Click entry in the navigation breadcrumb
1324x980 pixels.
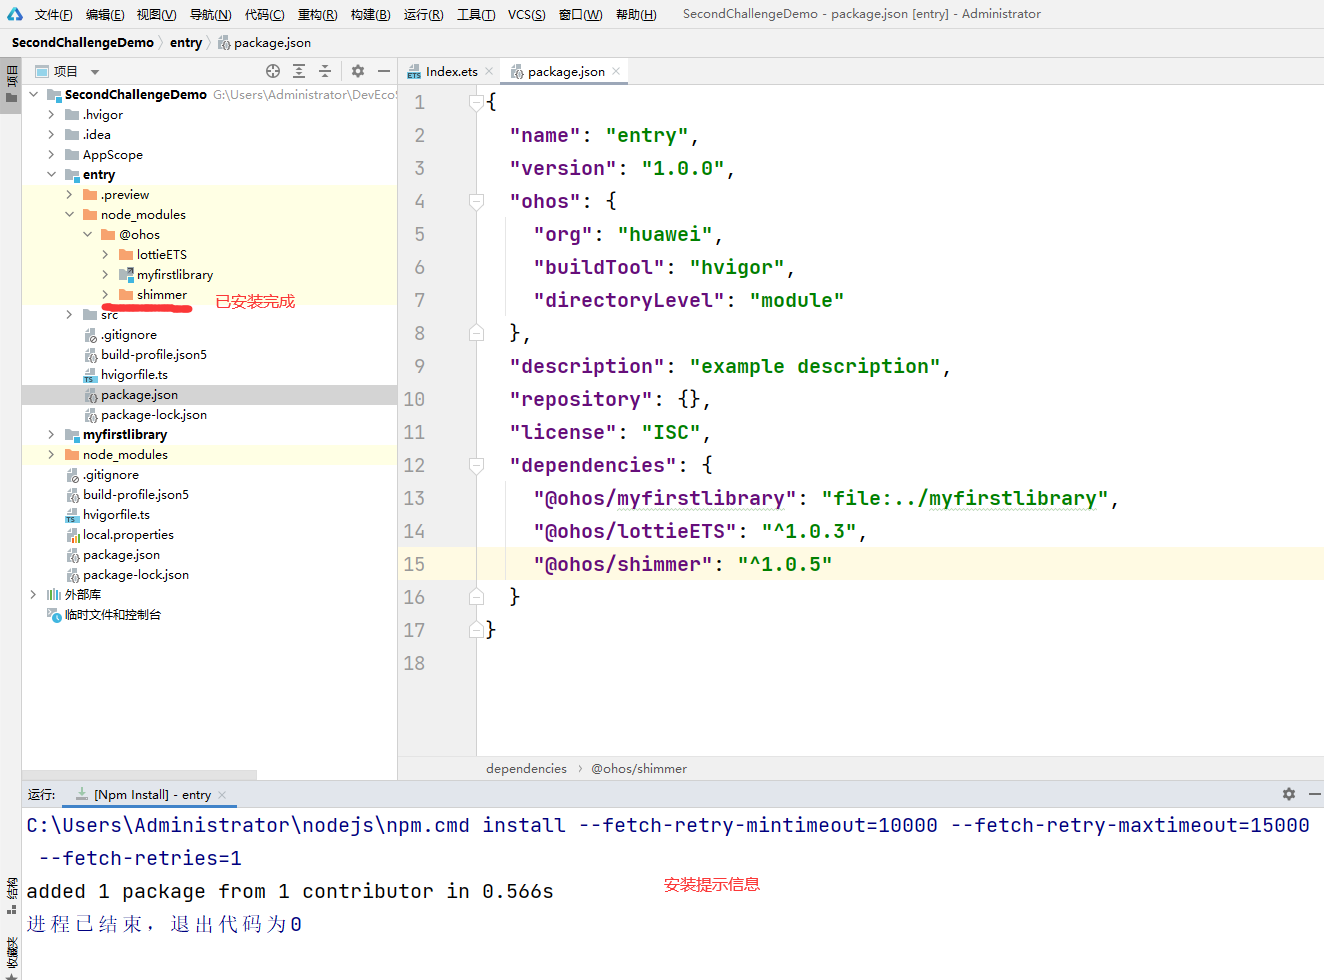click(186, 42)
